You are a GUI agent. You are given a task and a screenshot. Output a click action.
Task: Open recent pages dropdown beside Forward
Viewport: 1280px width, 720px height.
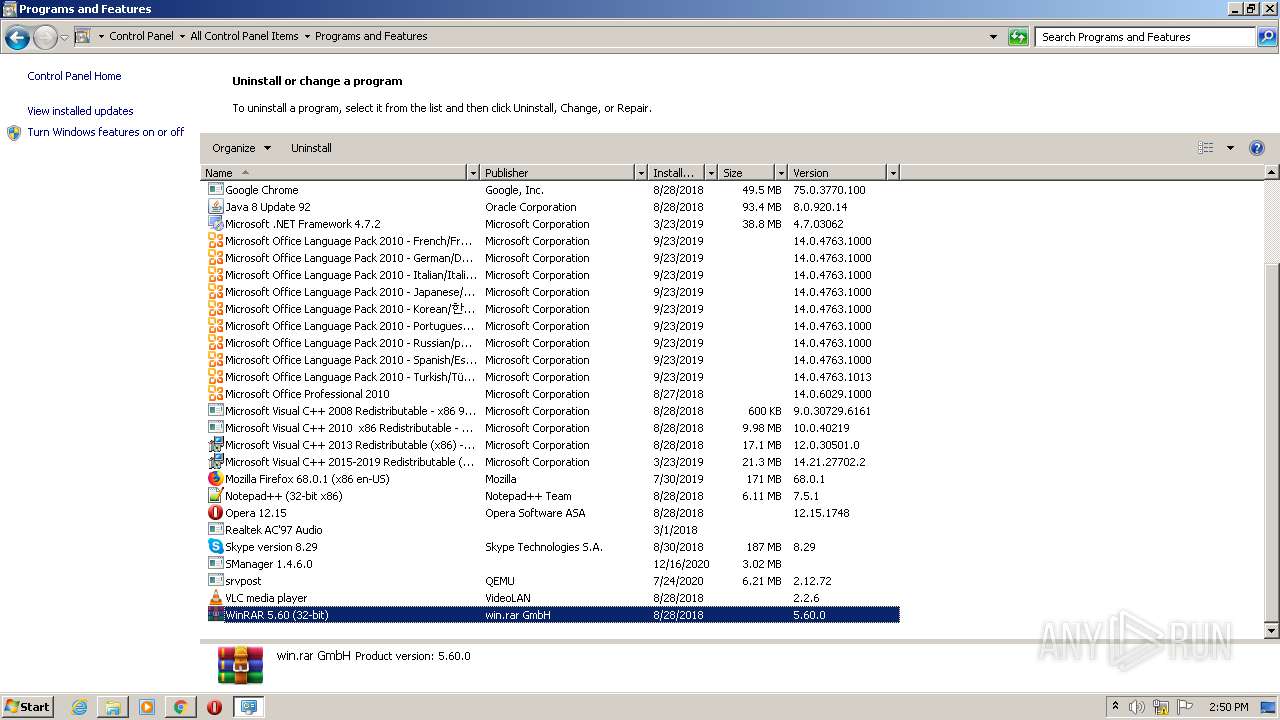(64, 38)
